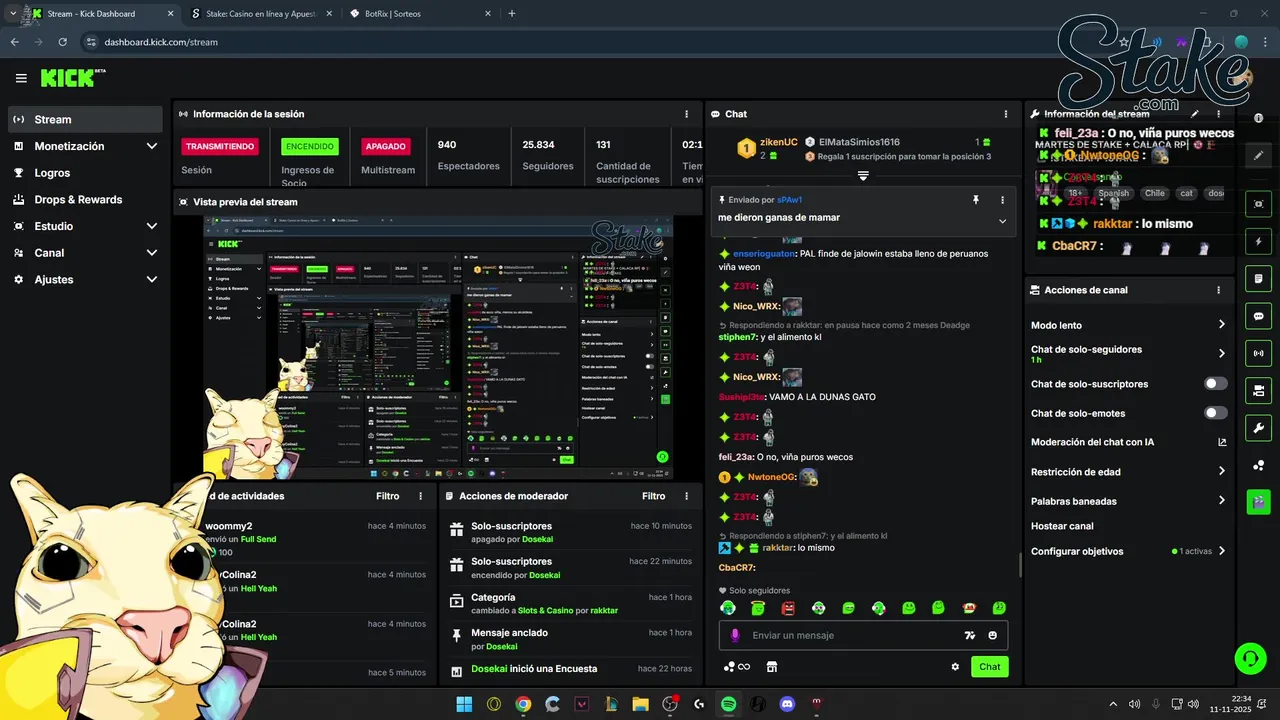Open Logros in the sidebar
The image size is (1280, 720).
(85, 173)
